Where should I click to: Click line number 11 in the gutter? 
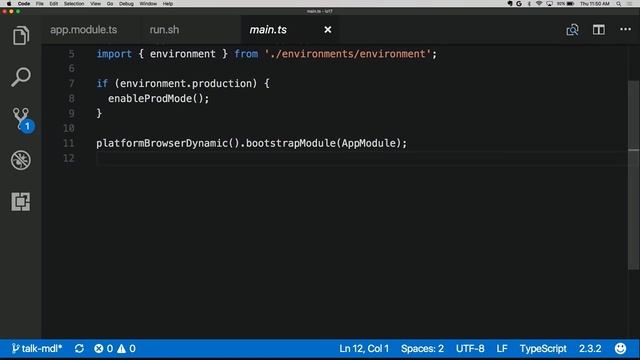click(69, 143)
